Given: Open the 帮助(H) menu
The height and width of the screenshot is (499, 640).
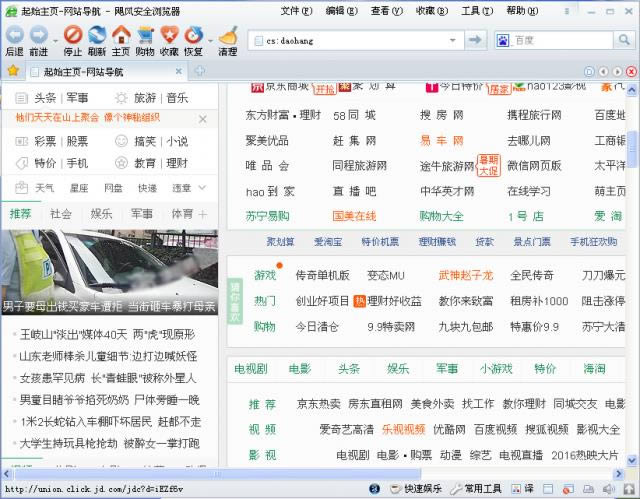Looking at the screenshot, I should pos(522,11).
